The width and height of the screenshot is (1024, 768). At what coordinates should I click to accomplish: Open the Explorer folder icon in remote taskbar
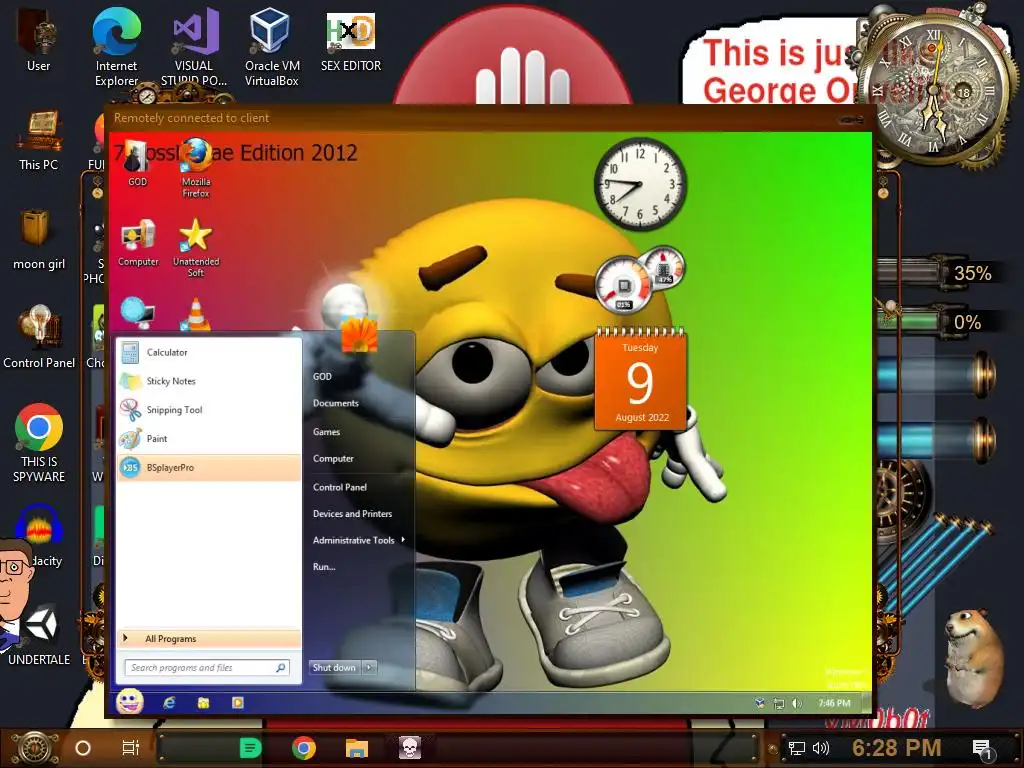204,703
